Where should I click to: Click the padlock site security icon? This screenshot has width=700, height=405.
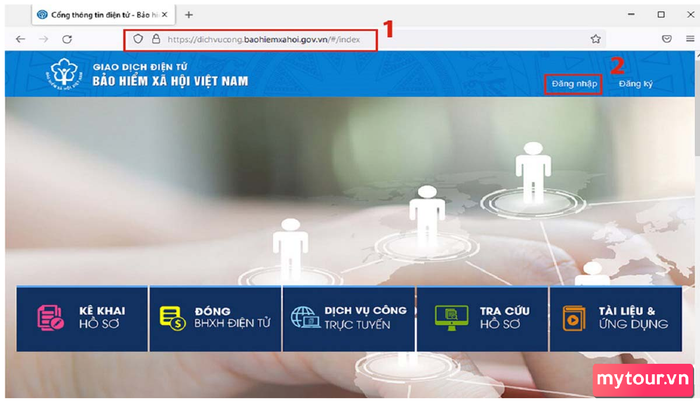coord(156,39)
